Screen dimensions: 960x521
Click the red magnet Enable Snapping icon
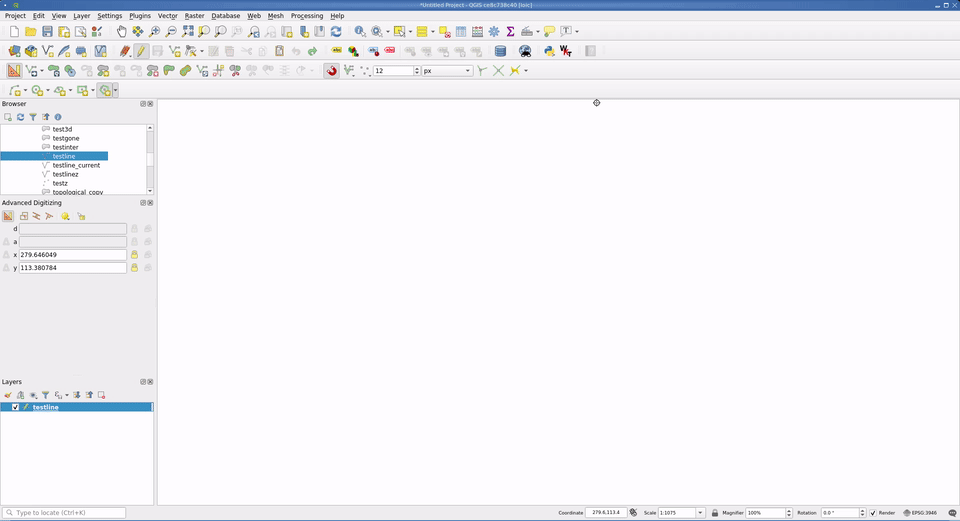(332, 71)
